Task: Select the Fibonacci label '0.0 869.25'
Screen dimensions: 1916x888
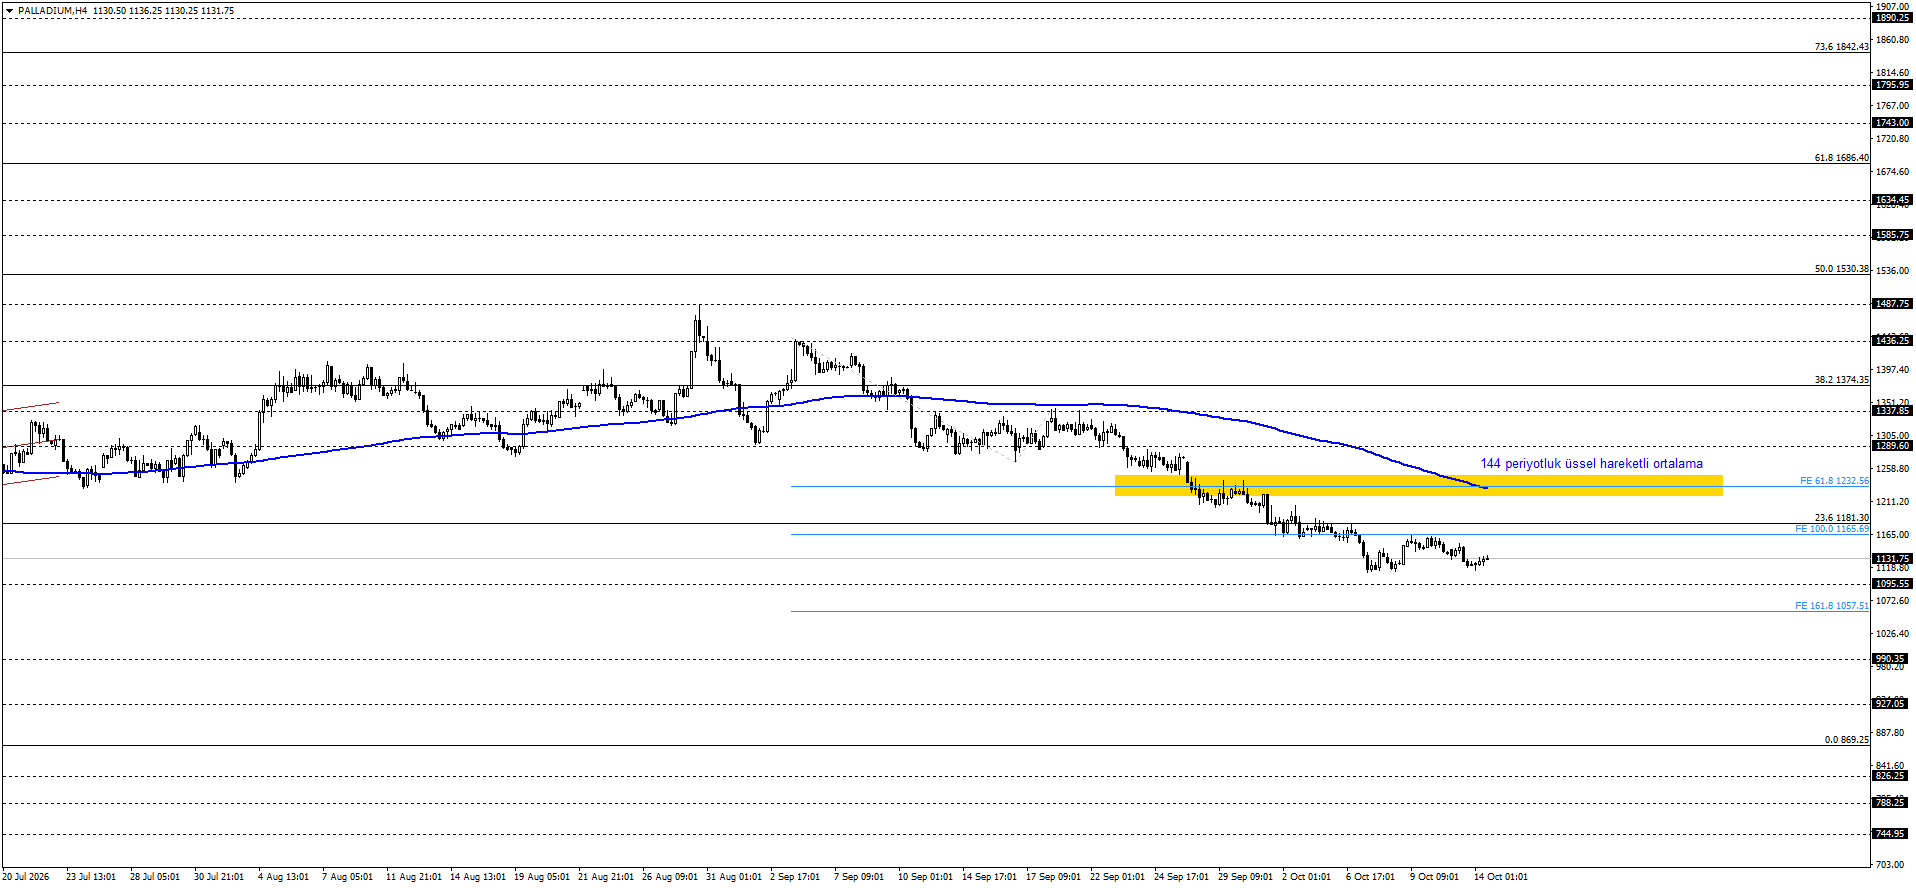Action: pos(1846,740)
